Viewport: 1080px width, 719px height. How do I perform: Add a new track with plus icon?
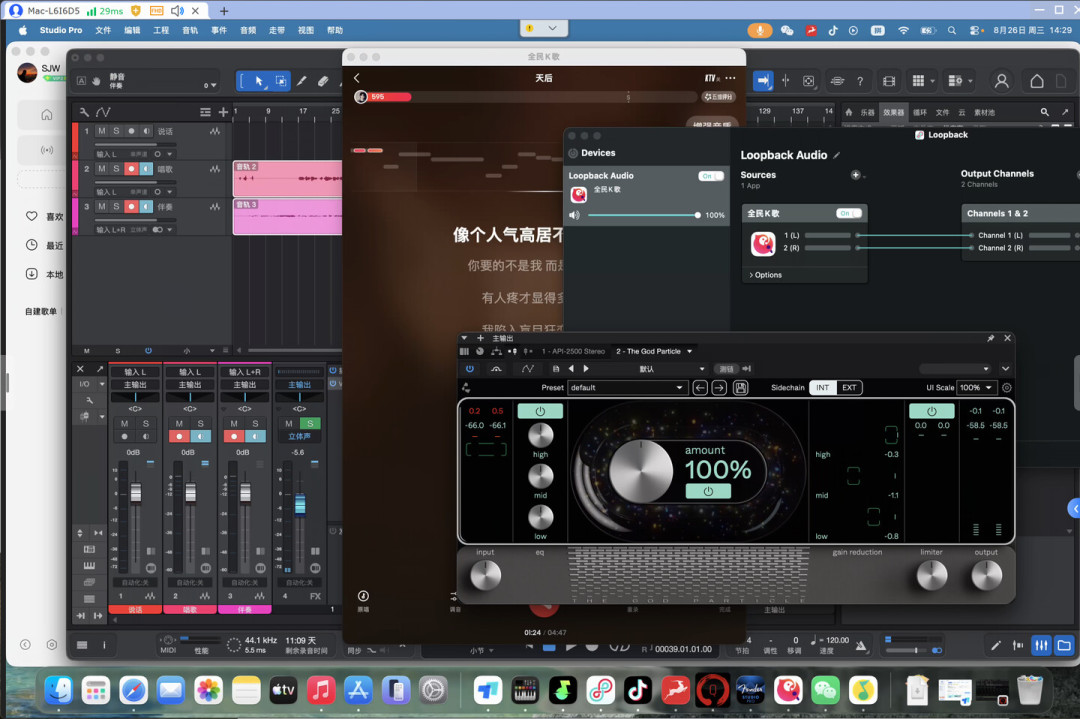(x=223, y=112)
